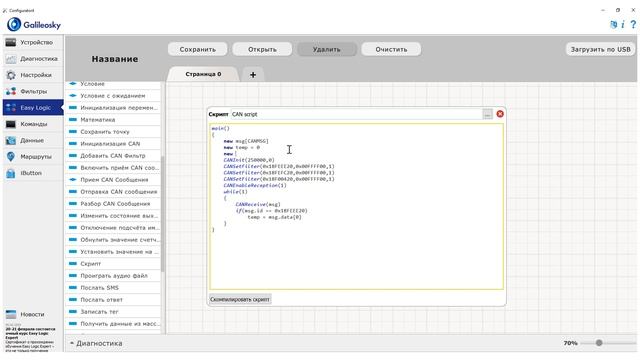This screenshot has height=360, width=640.
Task: Select the Условие с ожиданием block
Action: 113,96
